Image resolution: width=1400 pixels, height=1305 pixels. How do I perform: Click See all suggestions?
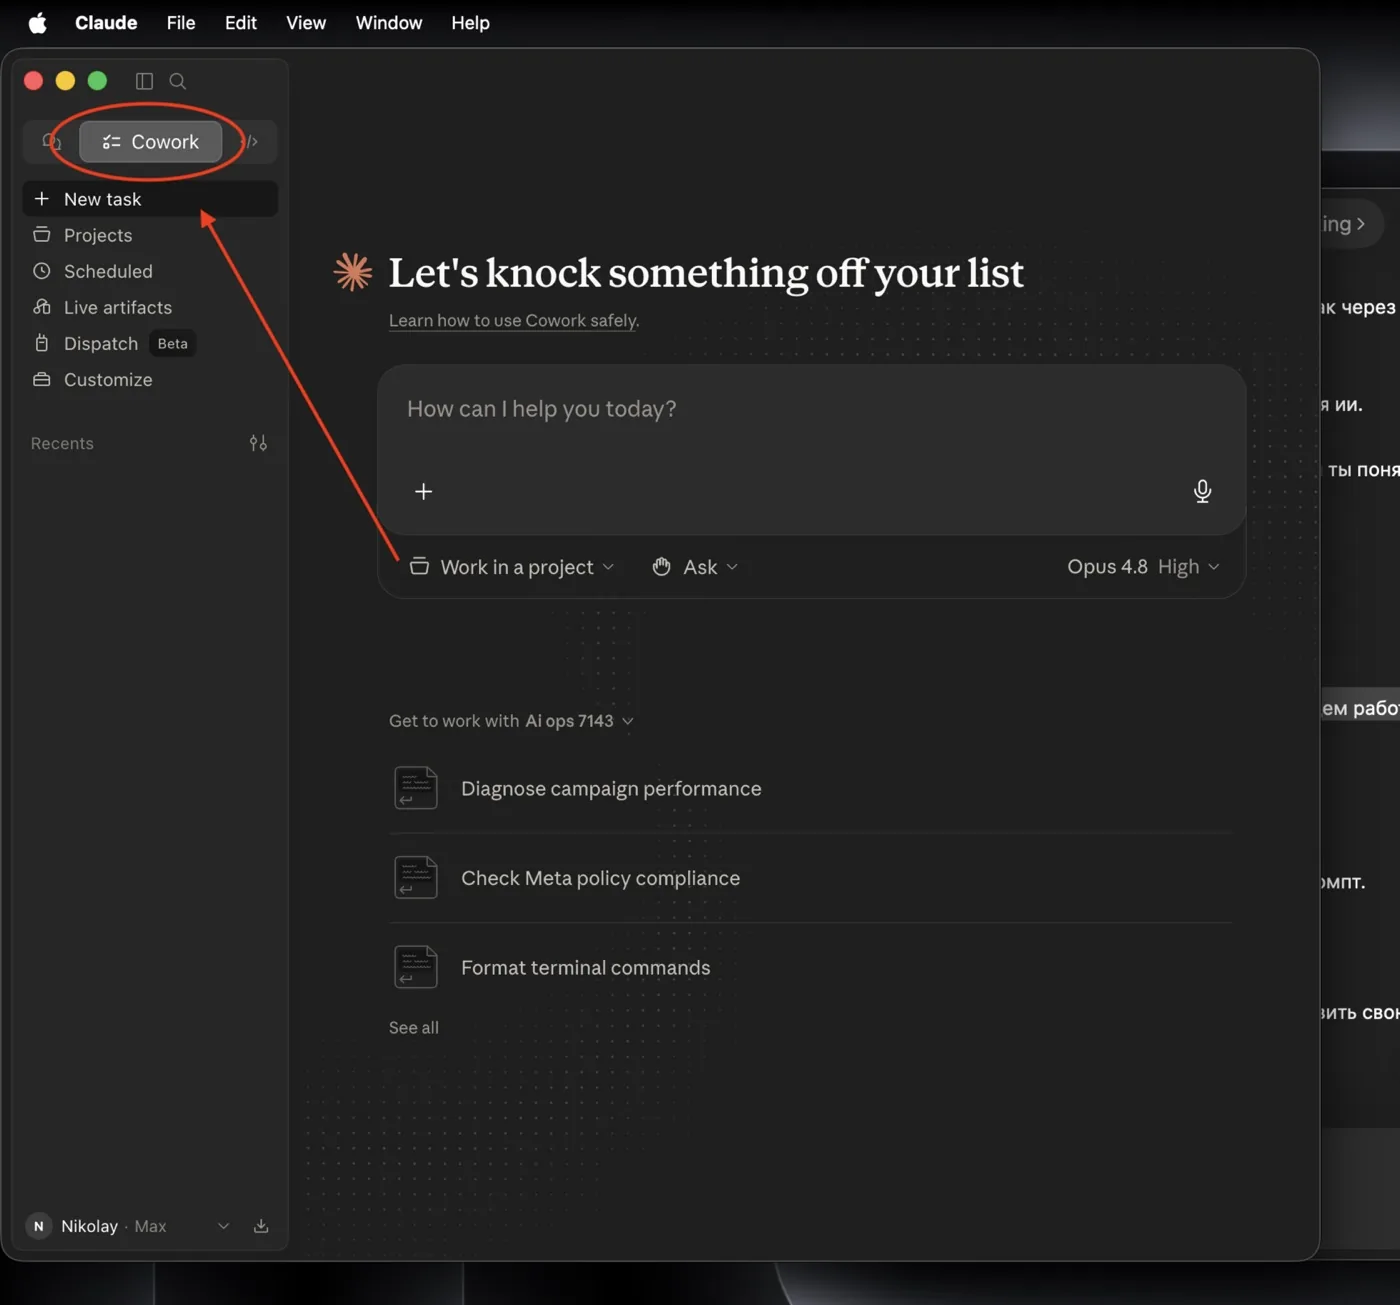414,1027
